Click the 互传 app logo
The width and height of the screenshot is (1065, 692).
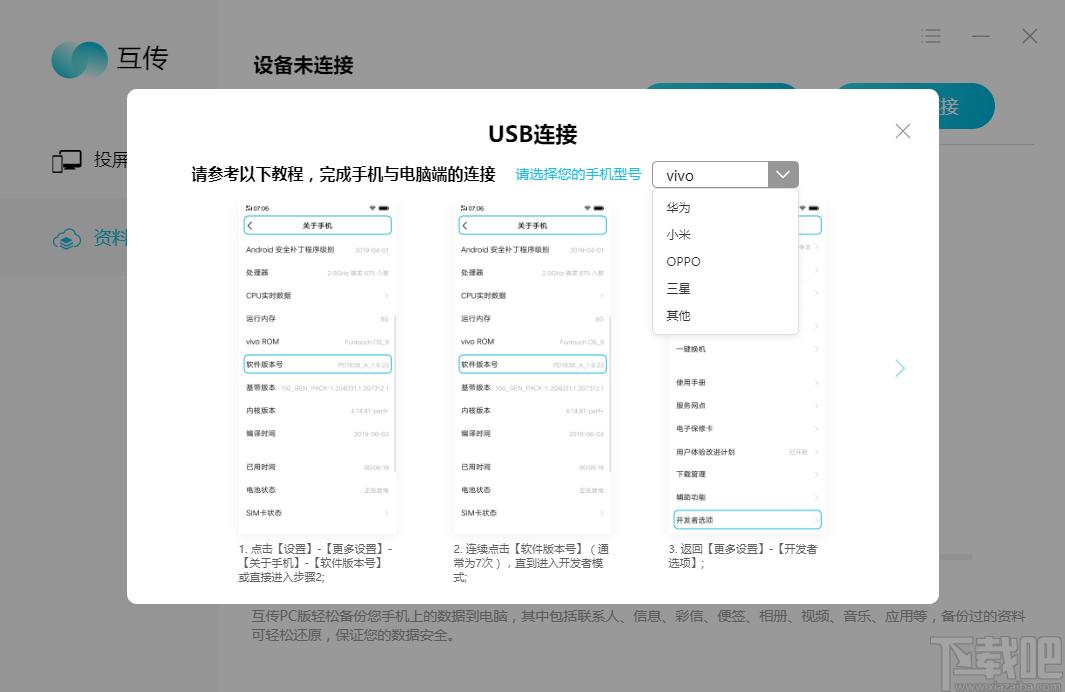tap(109, 59)
